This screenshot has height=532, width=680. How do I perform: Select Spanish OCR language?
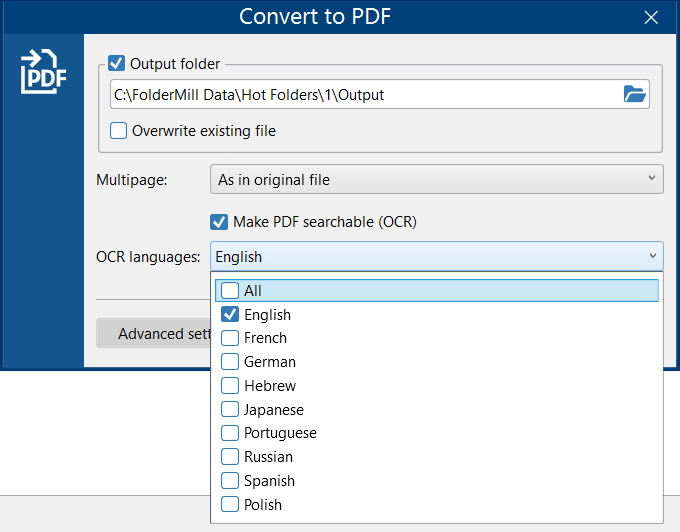point(230,481)
